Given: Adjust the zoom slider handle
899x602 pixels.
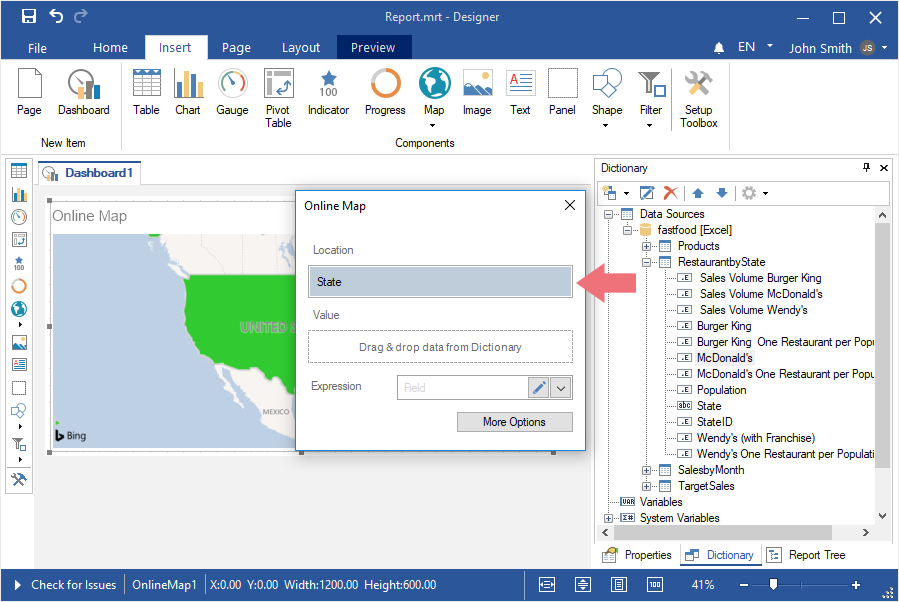Looking at the screenshot, I should pyautogui.click(x=773, y=585).
